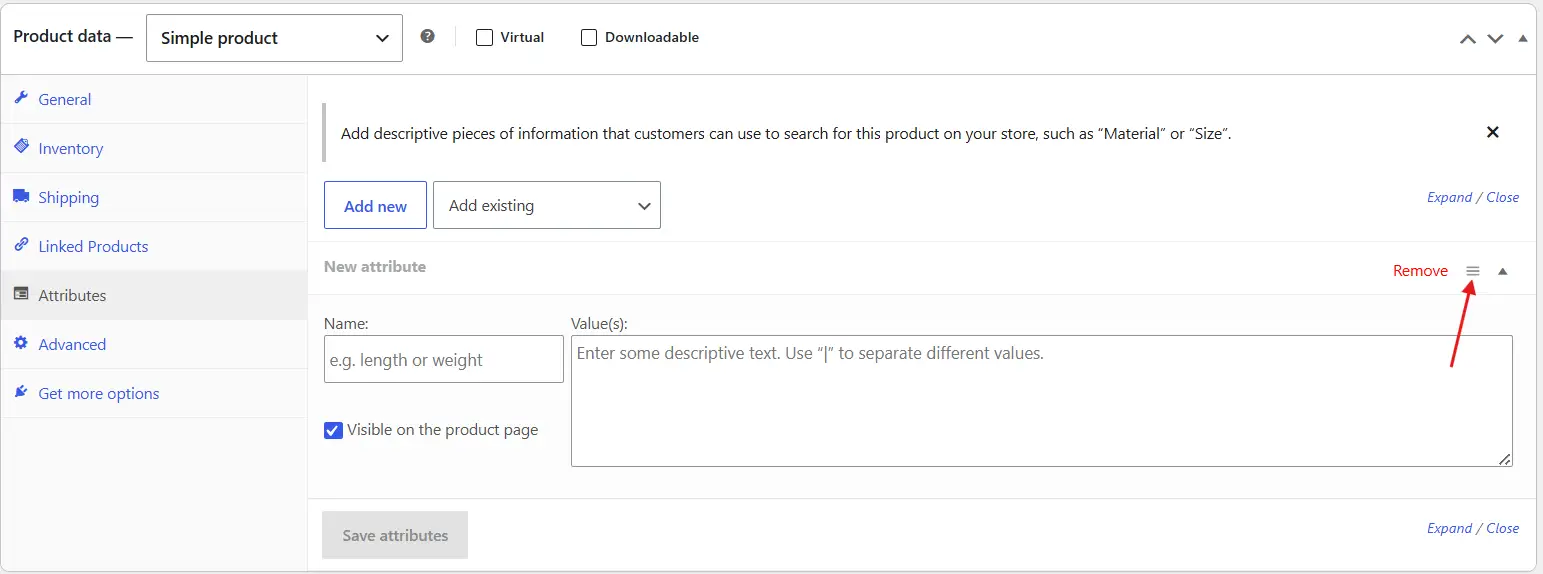Click the General wrench icon
The image size is (1543, 574).
21,98
